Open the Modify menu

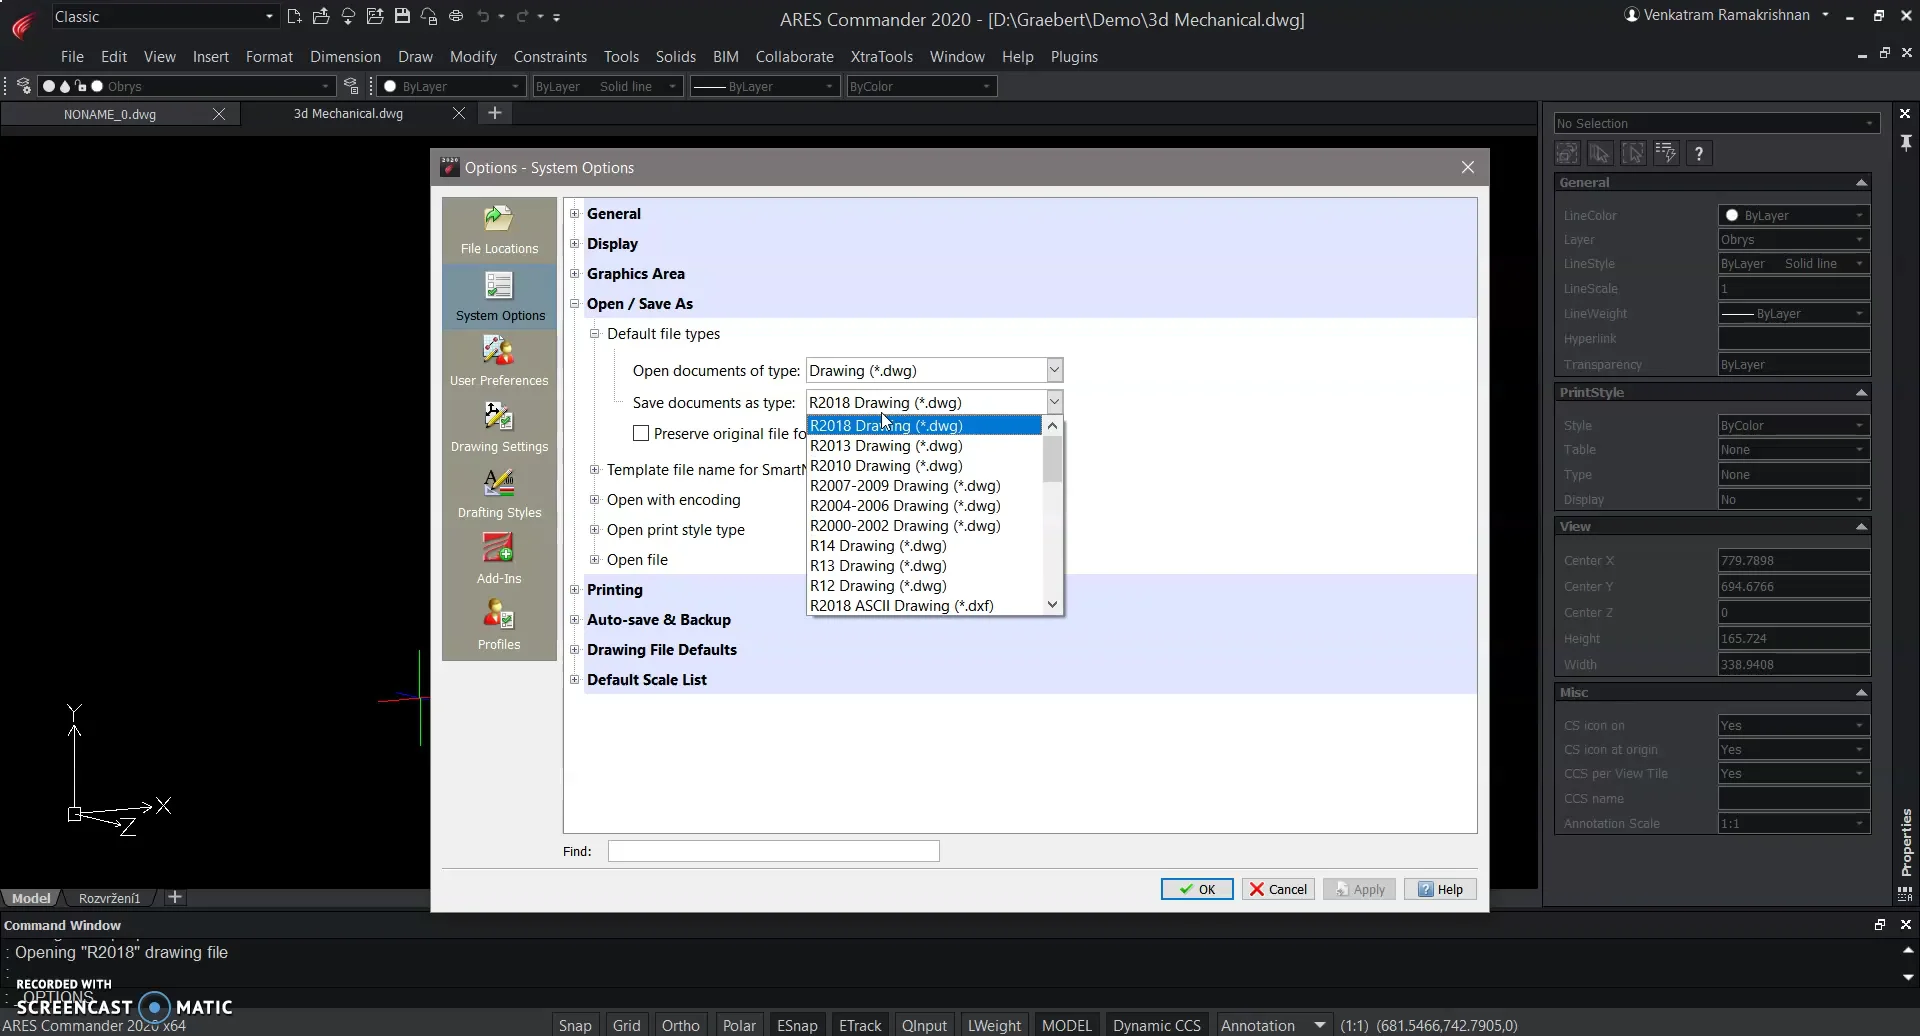473,57
